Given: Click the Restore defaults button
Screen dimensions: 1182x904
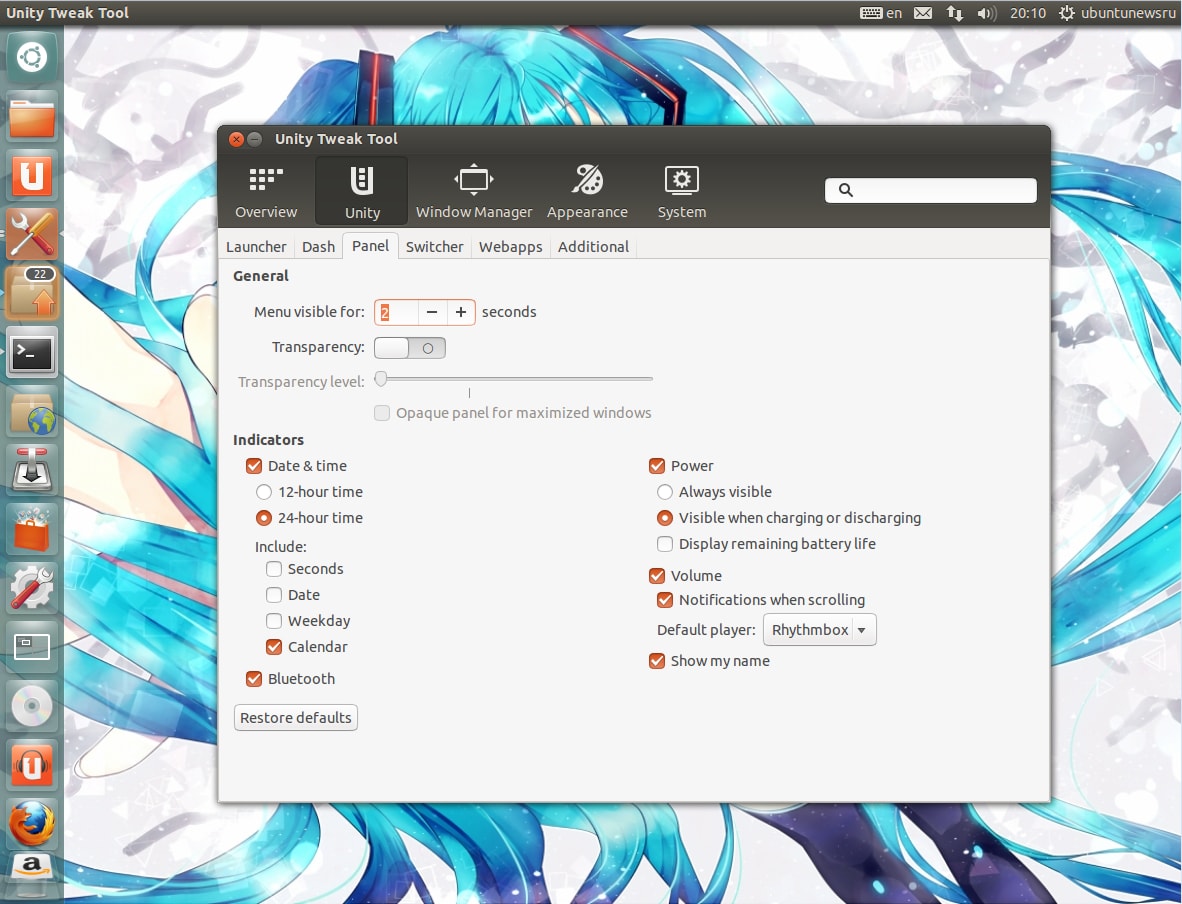Looking at the screenshot, I should click(x=296, y=718).
